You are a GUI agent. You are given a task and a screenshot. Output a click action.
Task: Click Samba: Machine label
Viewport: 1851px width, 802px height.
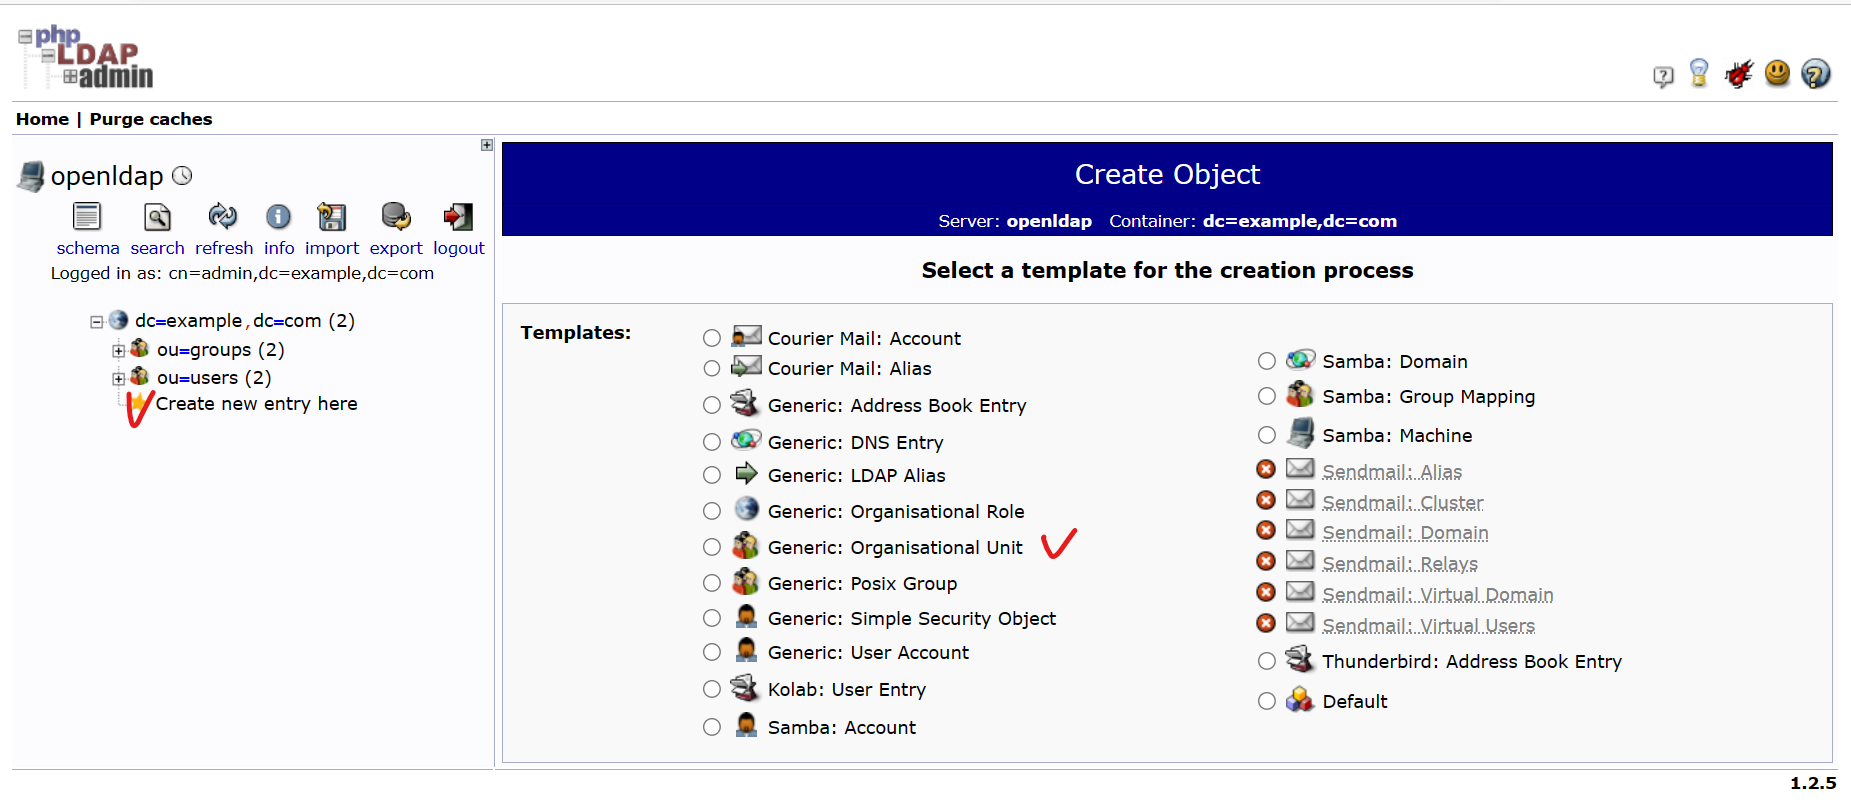(x=1397, y=435)
